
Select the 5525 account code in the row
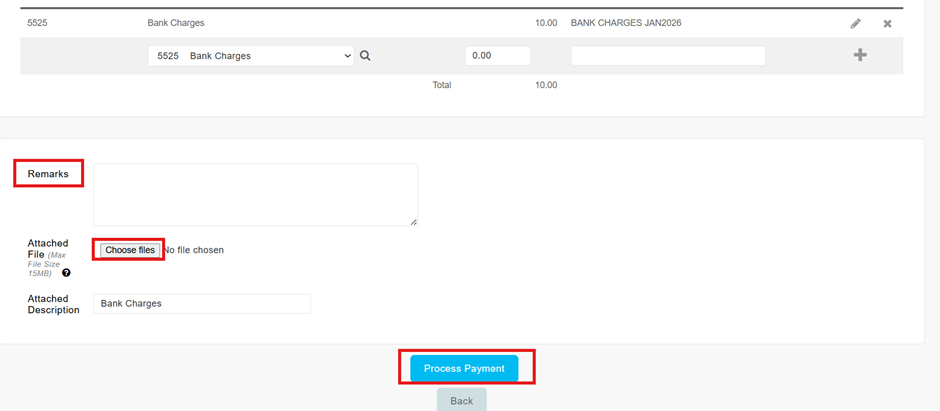37,22
